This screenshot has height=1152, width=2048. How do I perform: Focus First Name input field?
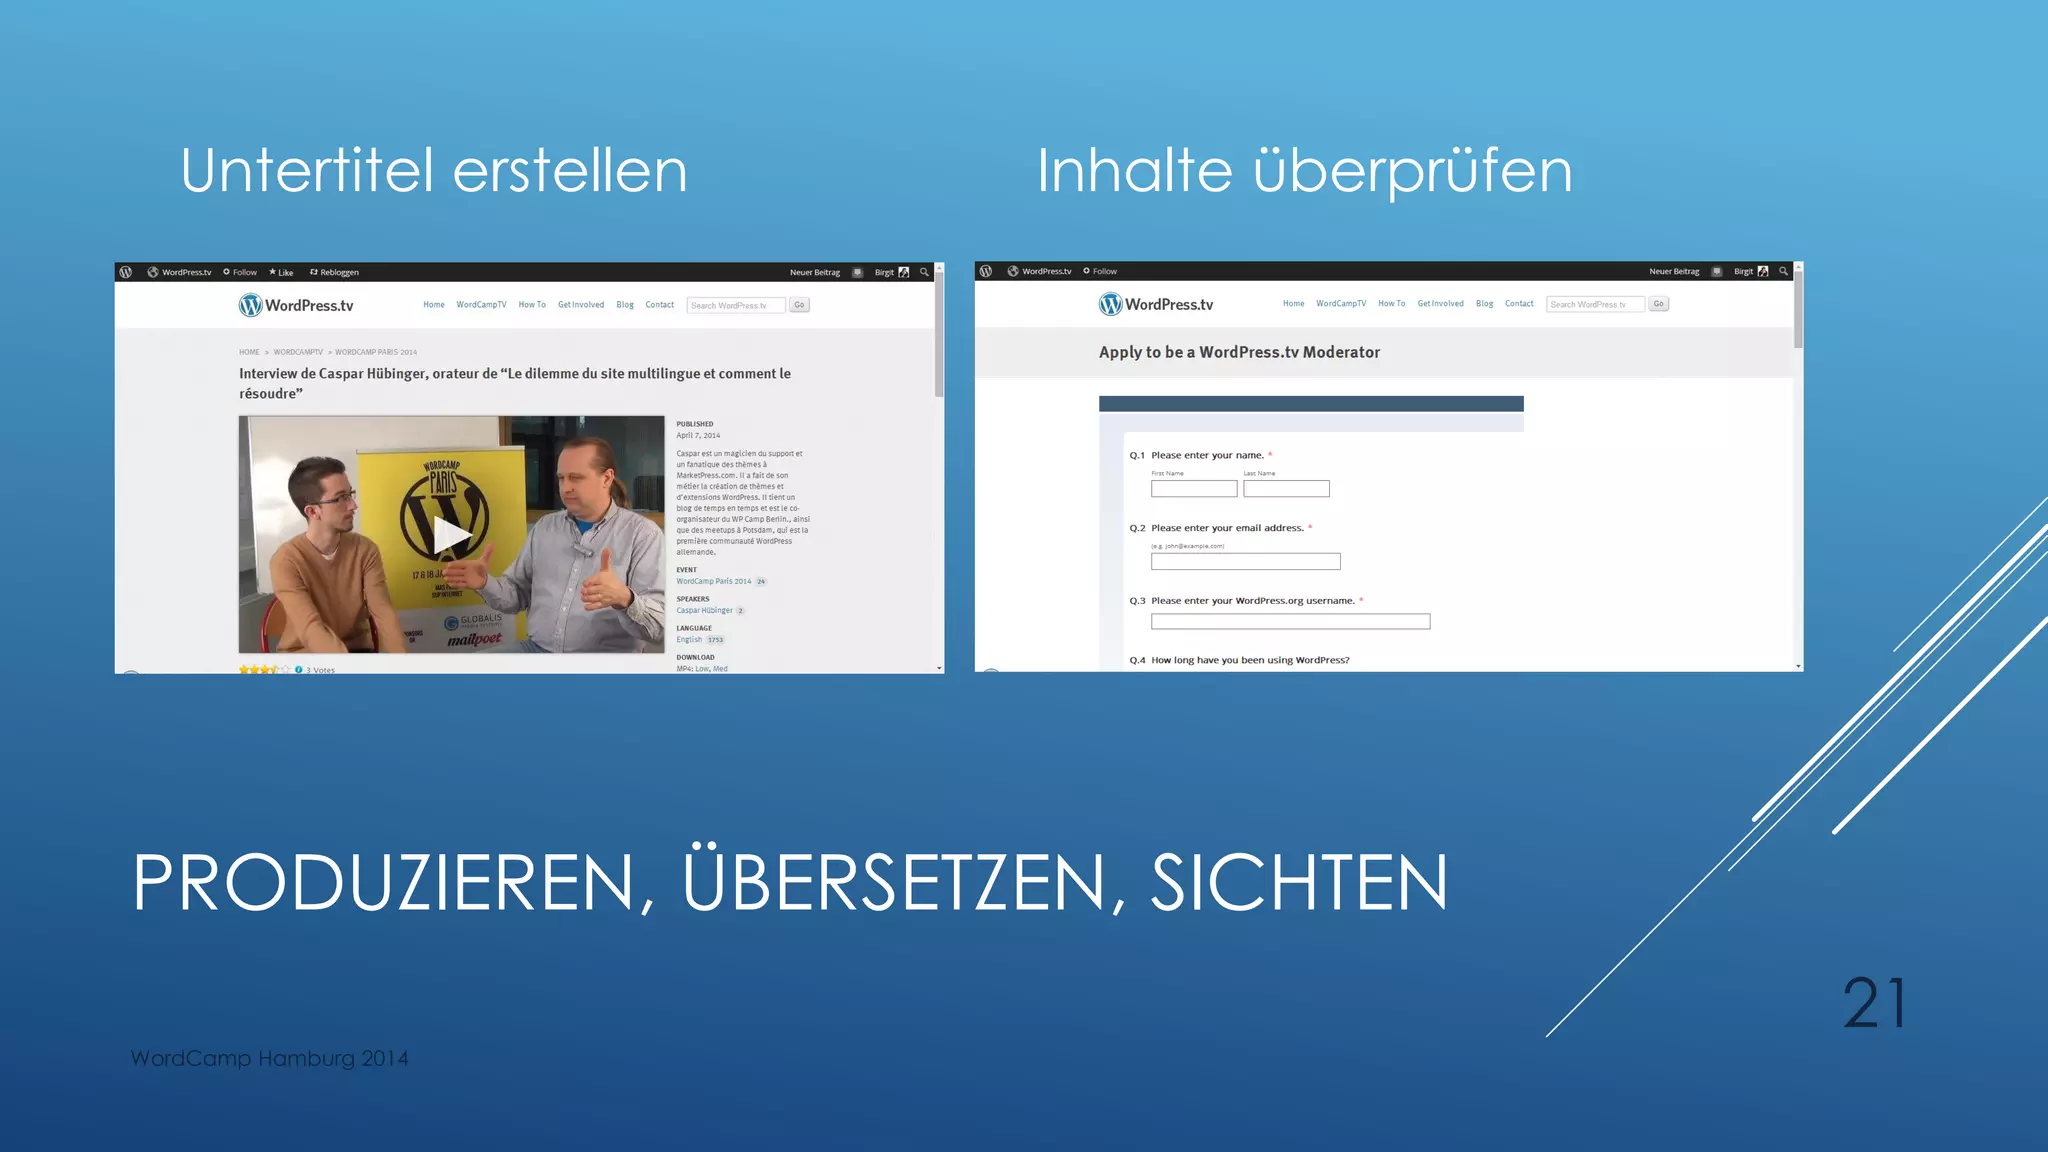click(x=1194, y=489)
